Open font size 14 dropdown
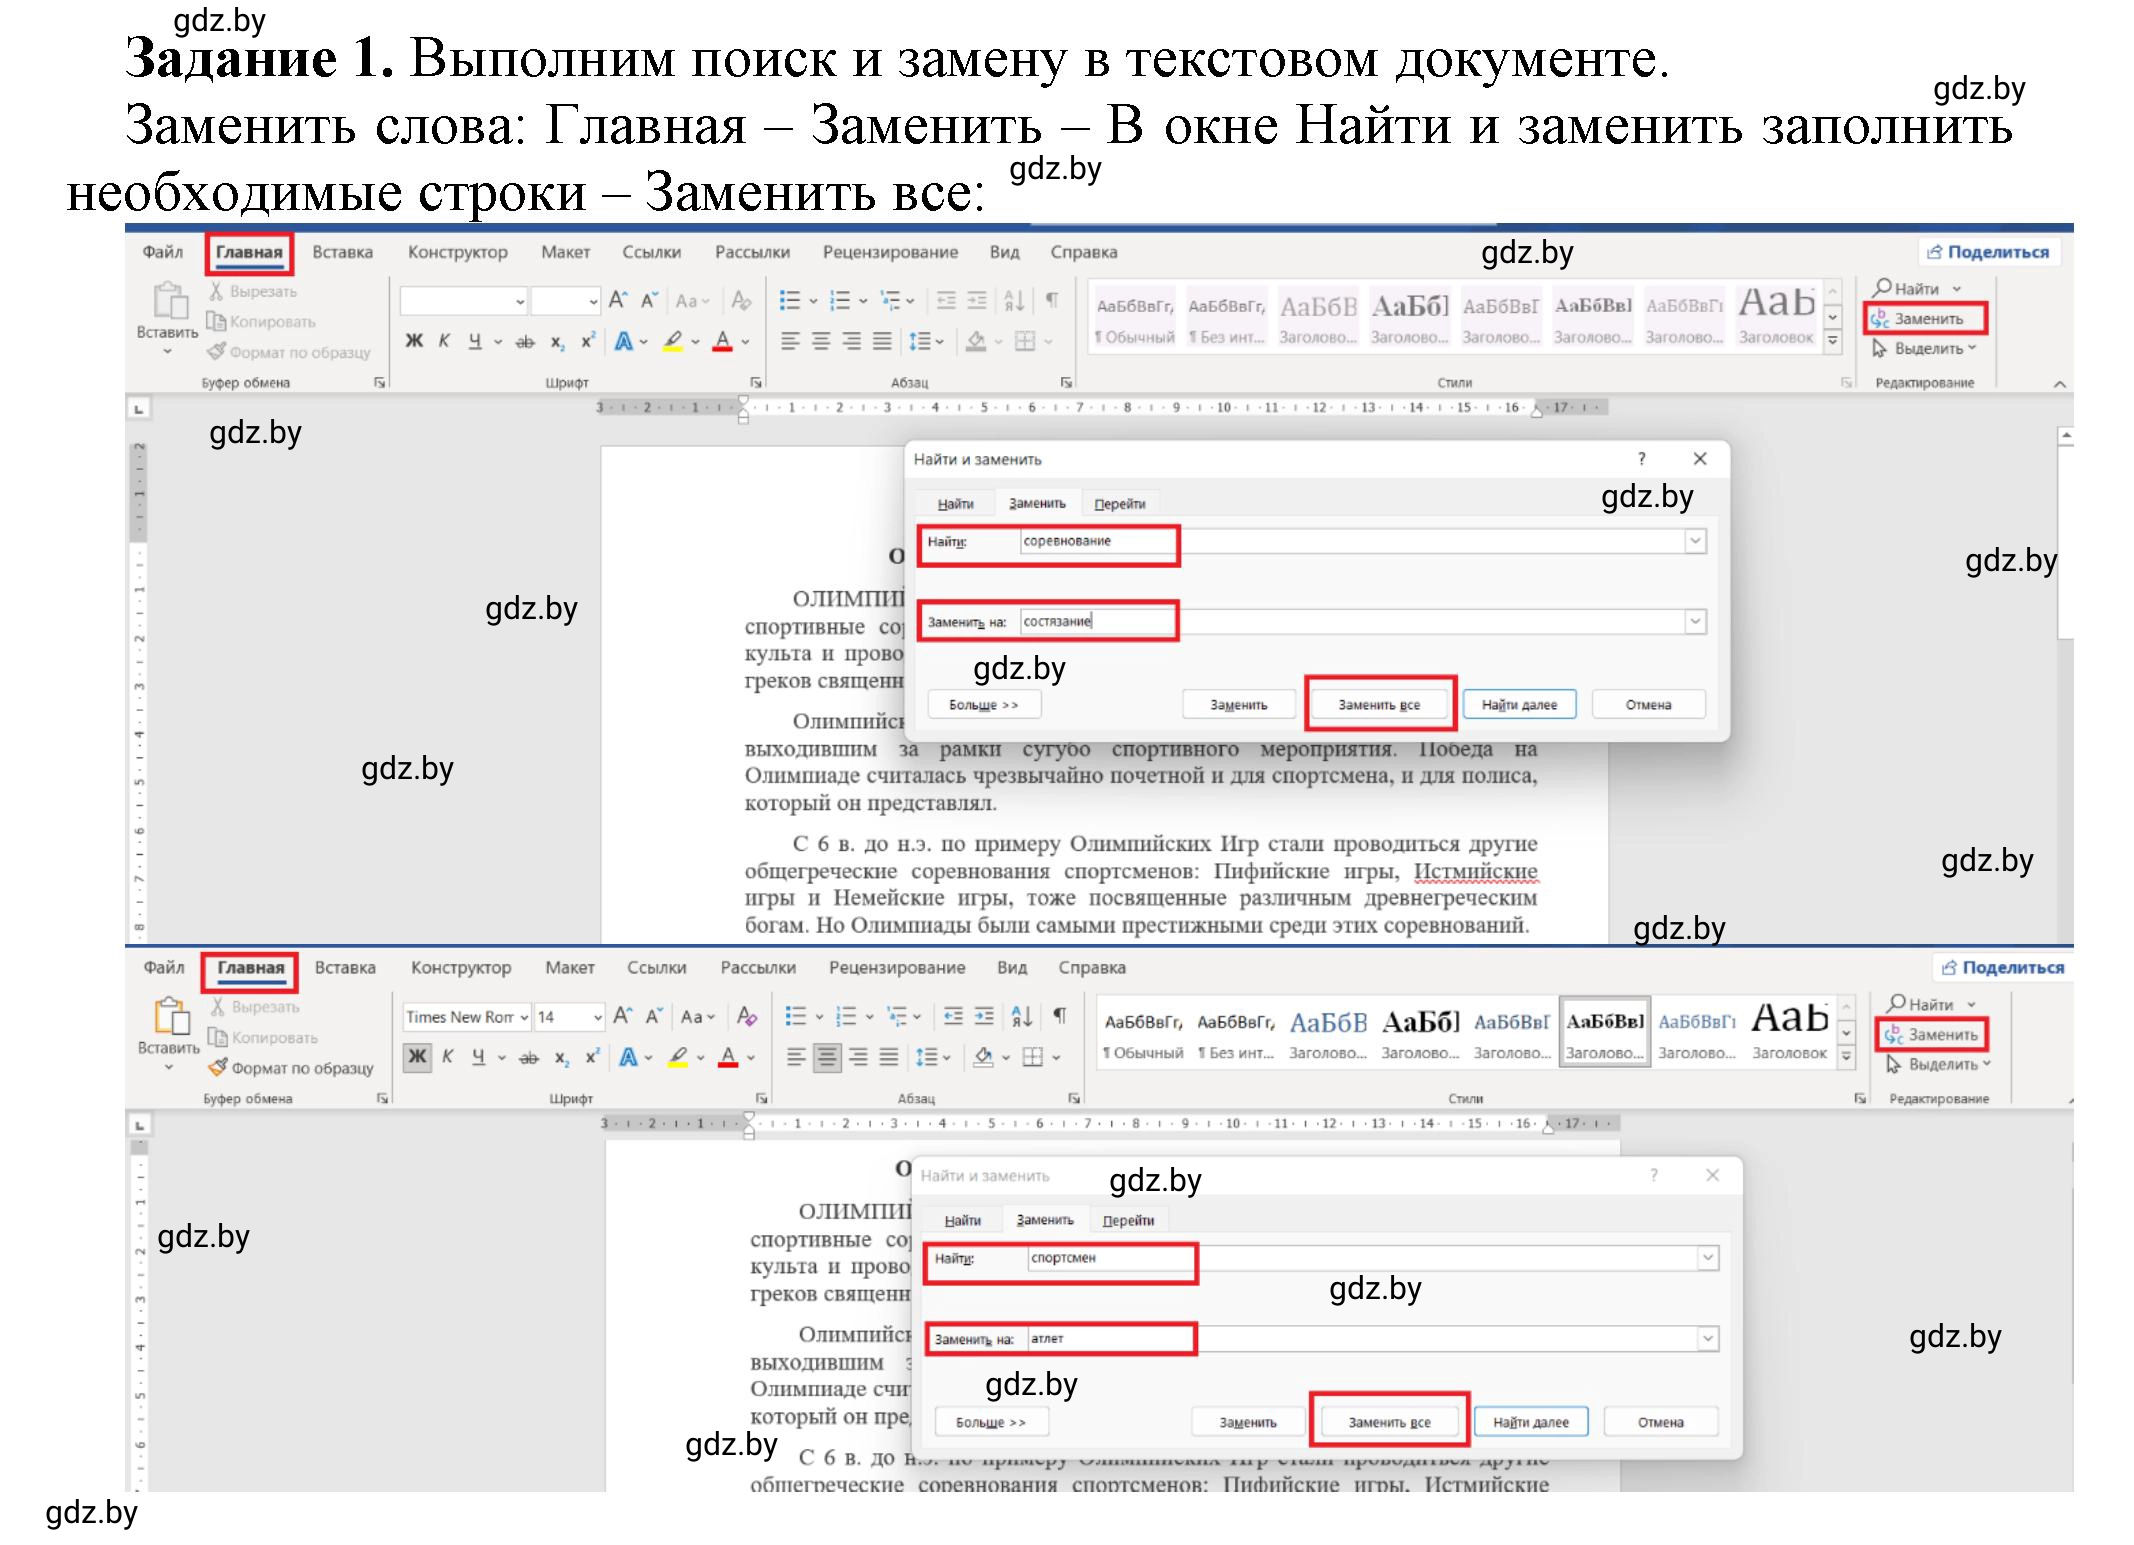This screenshot has height=1545, width=2134. [598, 1017]
